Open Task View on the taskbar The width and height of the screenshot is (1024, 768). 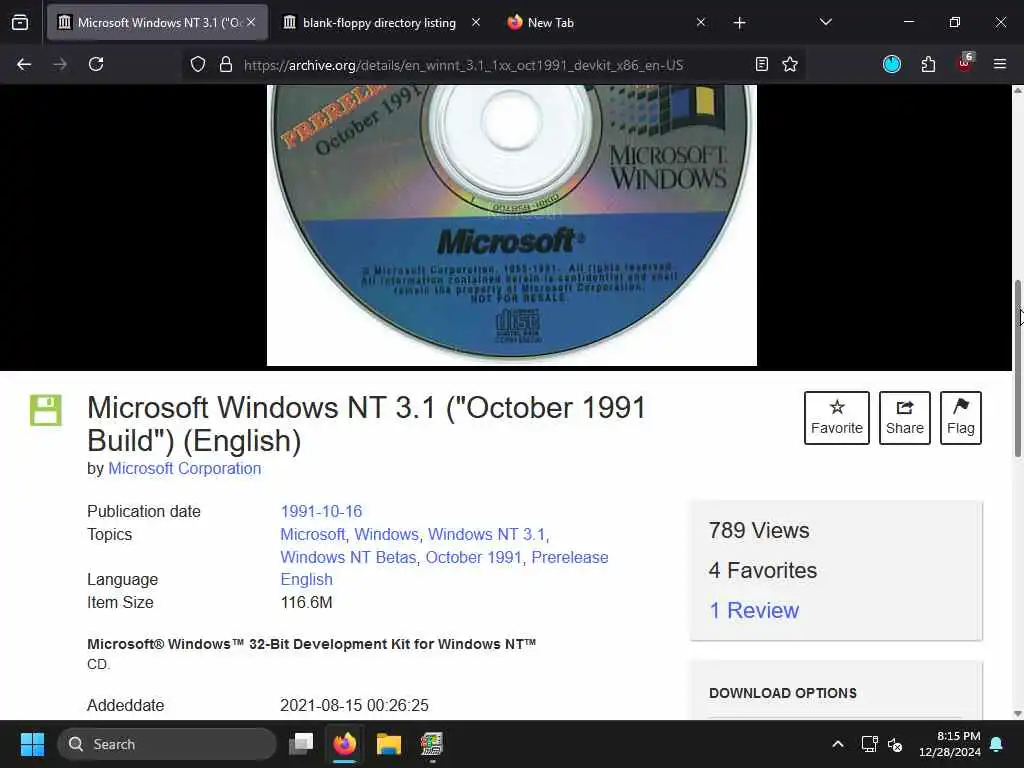point(301,744)
